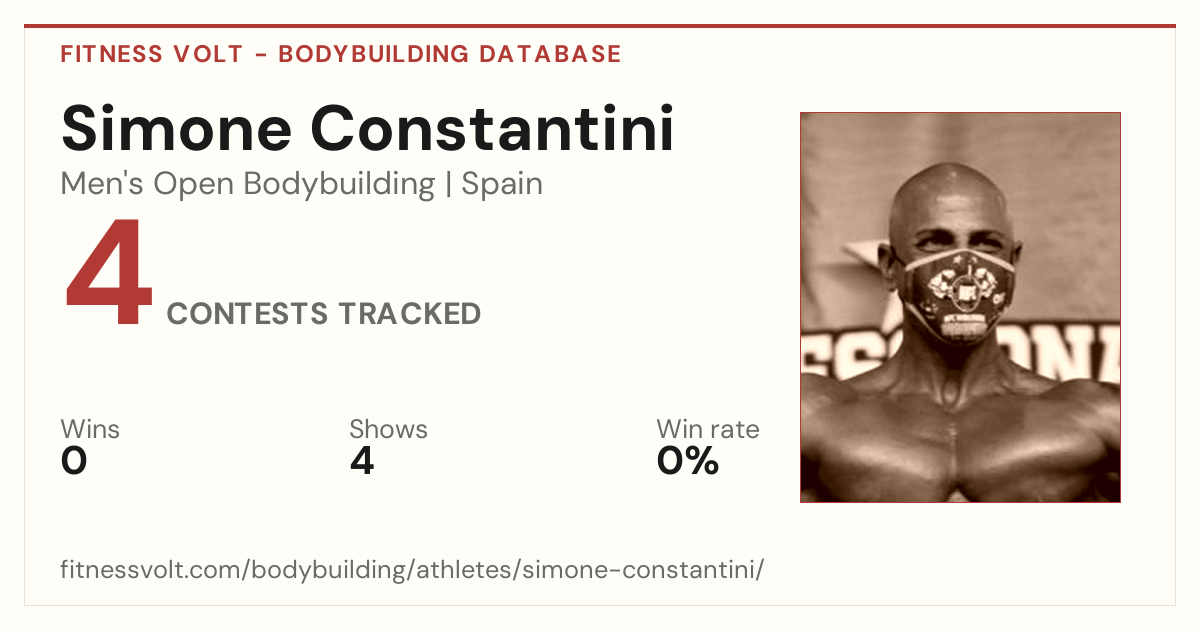Image resolution: width=1200 pixels, height=630 pixels.
Task: Click the Wins value of 0
Action: (74, 461)
